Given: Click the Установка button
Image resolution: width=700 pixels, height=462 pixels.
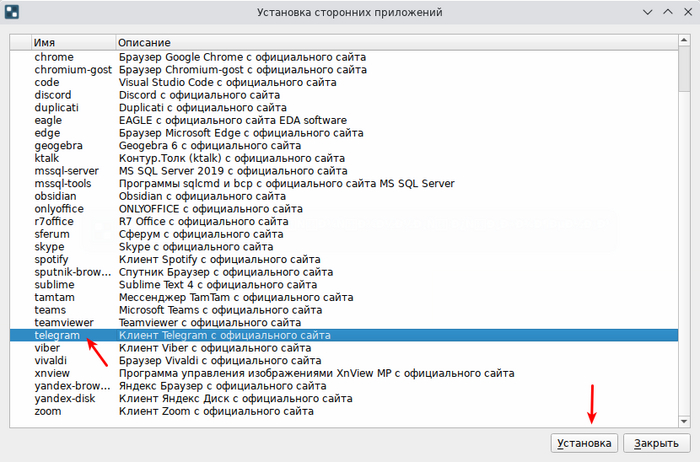Looking at the screenshot, I should tap(584, 443).
